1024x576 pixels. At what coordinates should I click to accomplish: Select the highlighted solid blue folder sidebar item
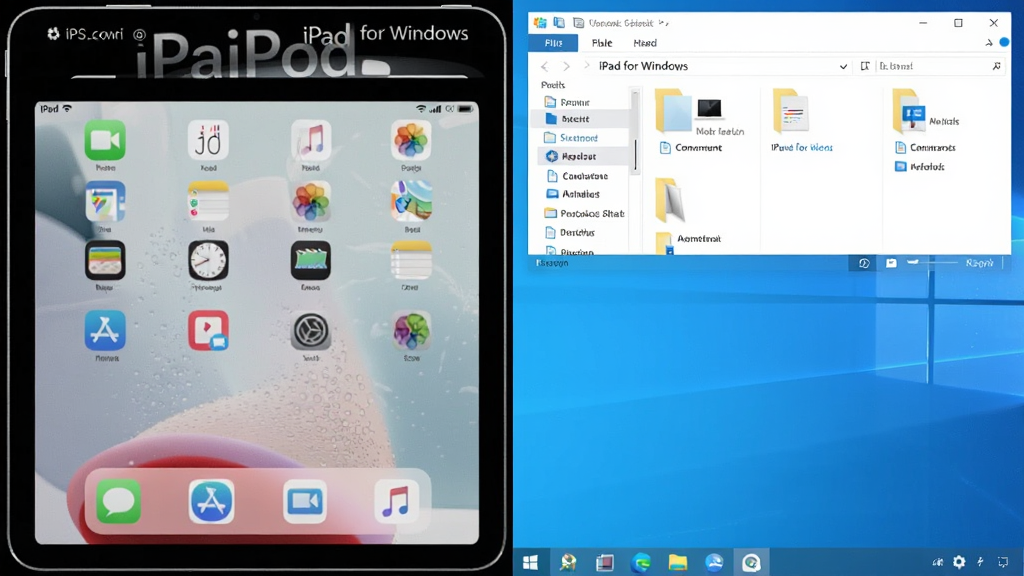(580, 119)
